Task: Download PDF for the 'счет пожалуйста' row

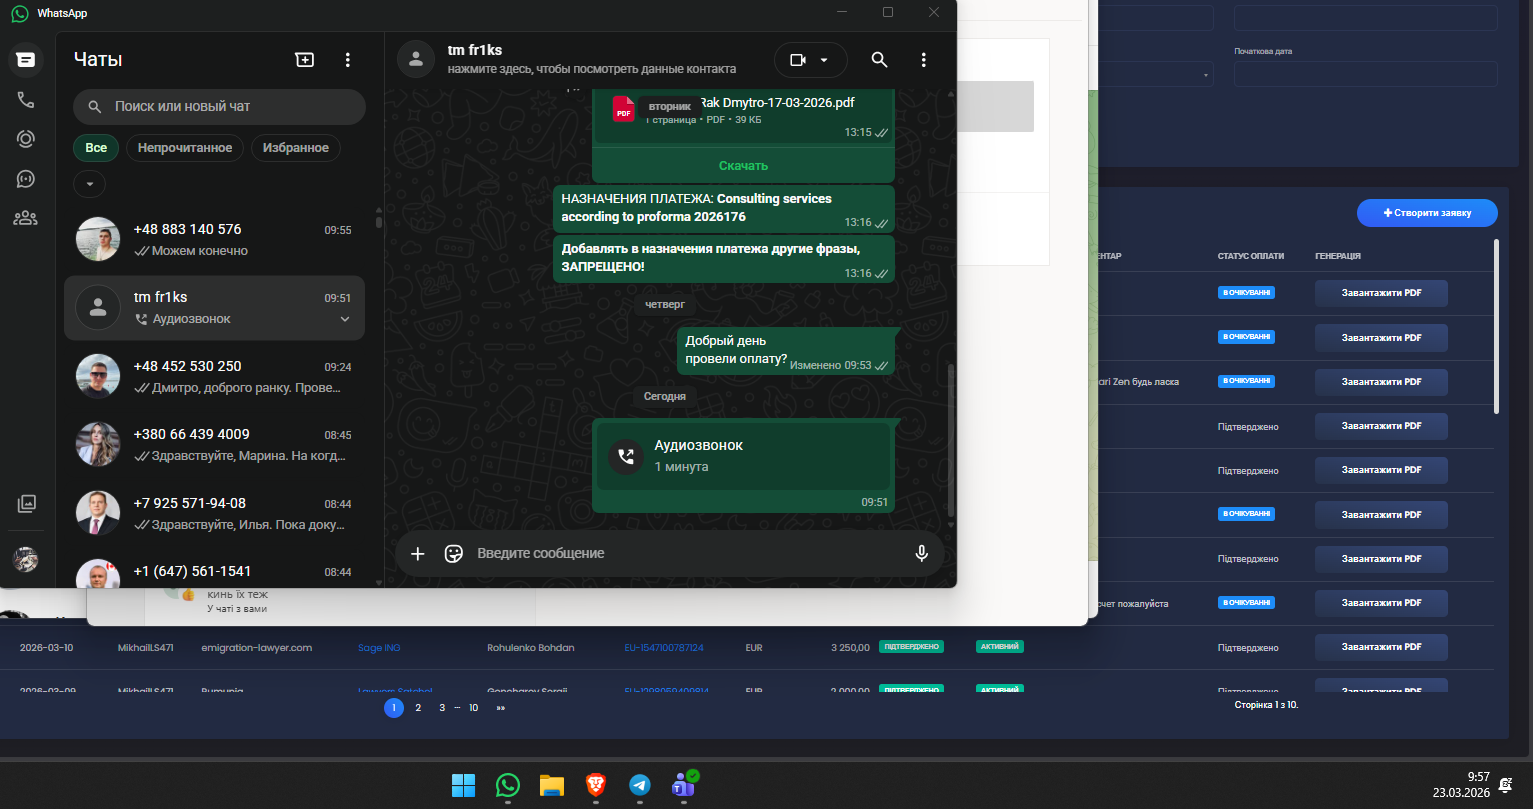Action: 1381,603
